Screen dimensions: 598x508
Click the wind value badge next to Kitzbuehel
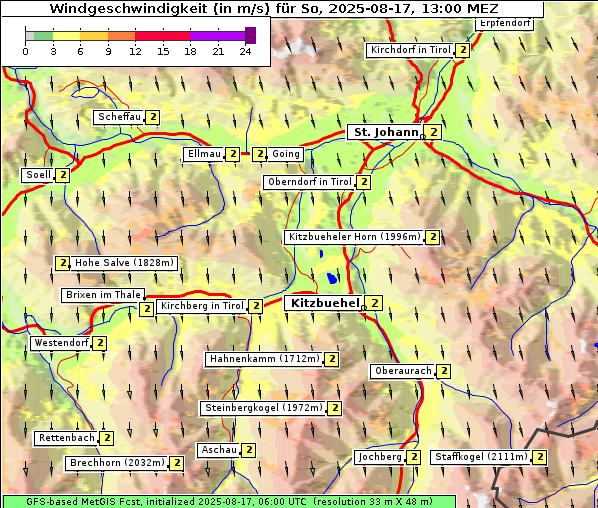pos(375,303)
